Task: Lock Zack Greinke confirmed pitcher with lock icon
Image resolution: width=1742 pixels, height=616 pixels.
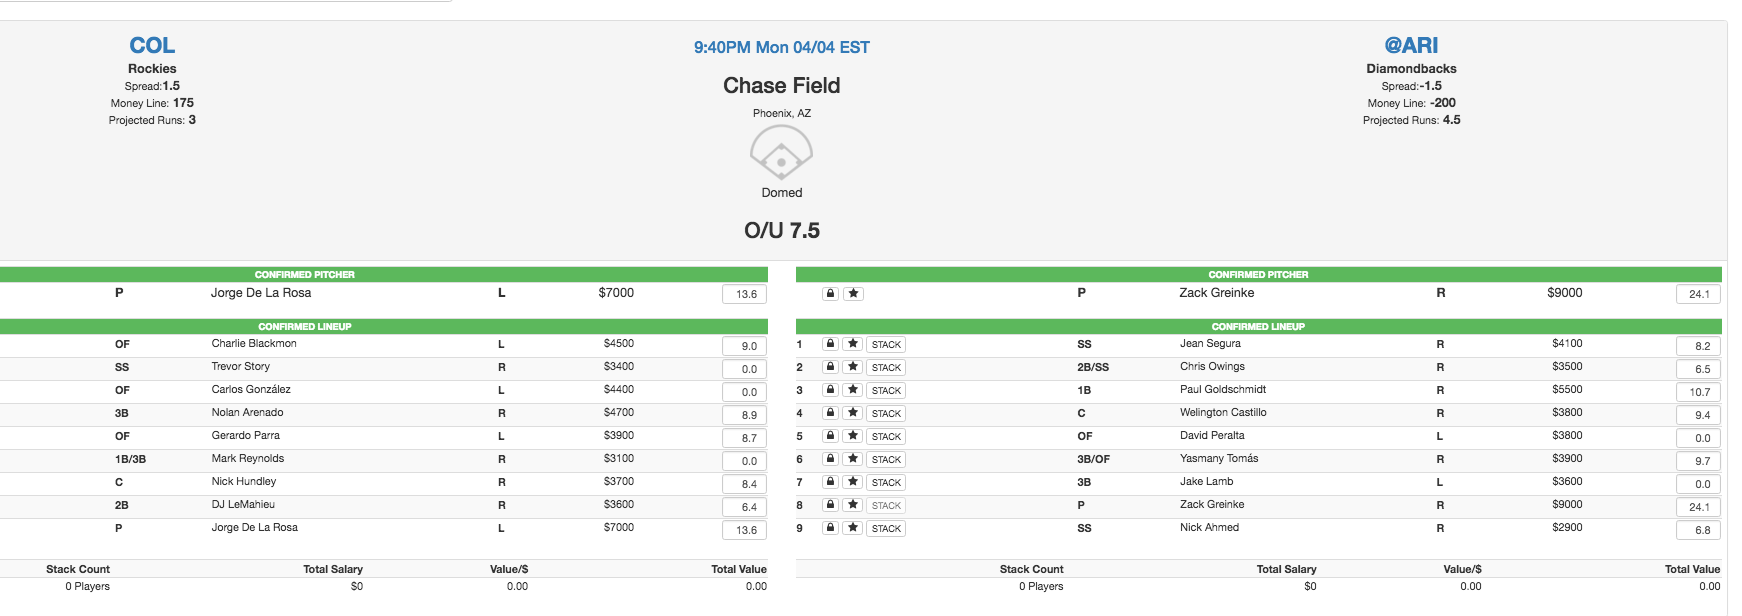Action: tap(830, 294)
